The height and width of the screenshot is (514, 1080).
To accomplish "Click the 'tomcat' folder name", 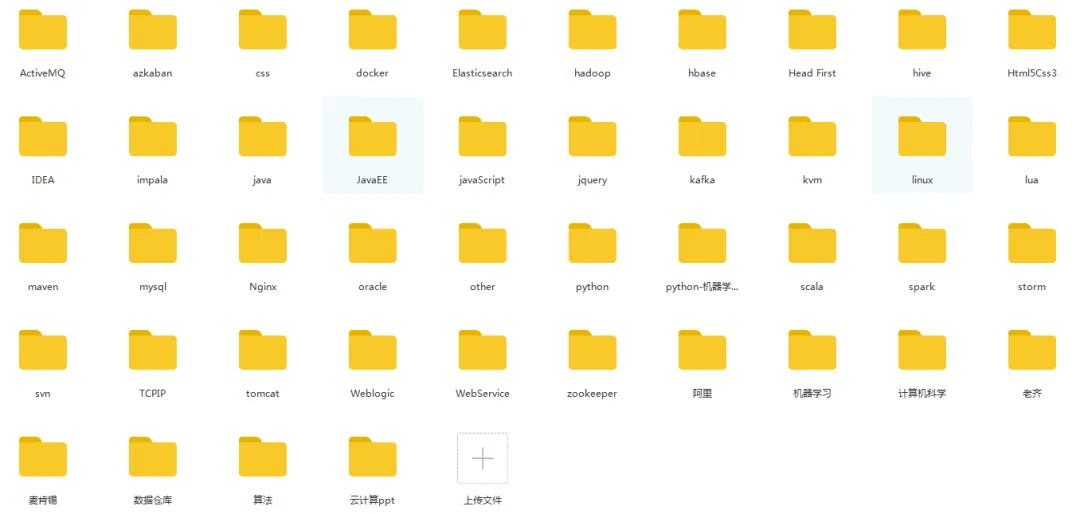I will (x=262, y=393).
